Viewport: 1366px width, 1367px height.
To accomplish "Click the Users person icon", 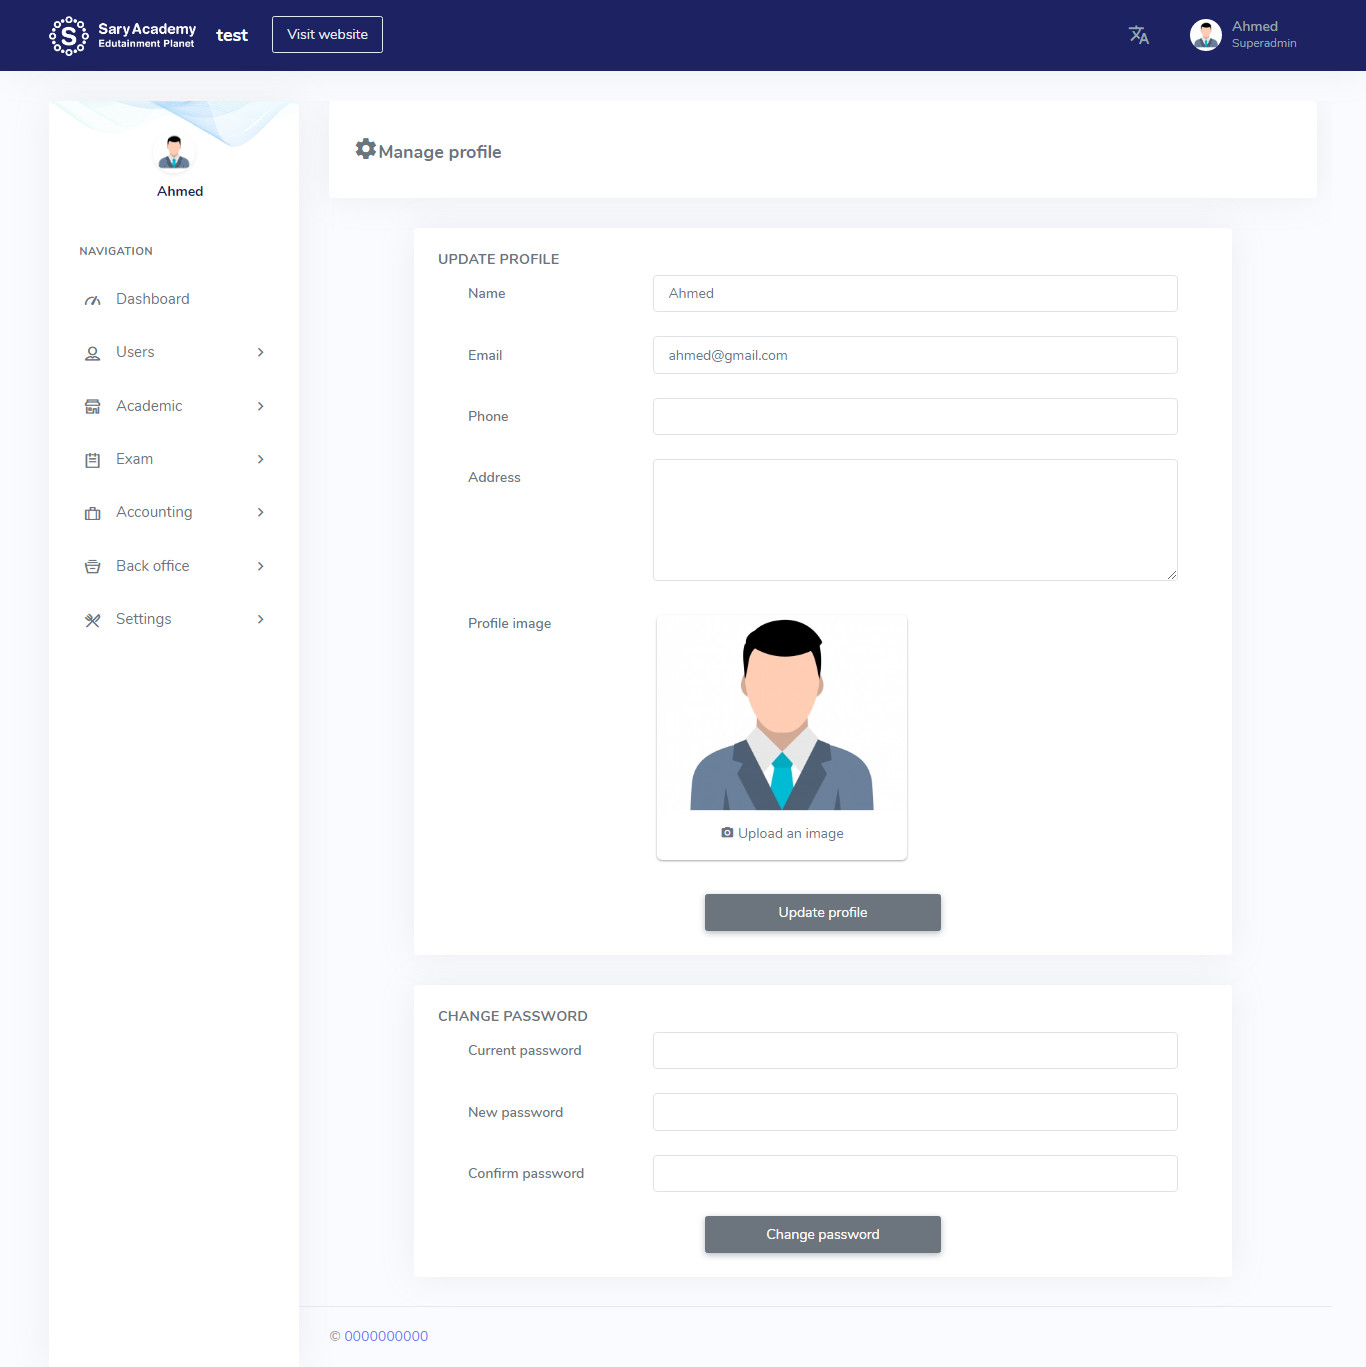I will click(x=93, y=353).
